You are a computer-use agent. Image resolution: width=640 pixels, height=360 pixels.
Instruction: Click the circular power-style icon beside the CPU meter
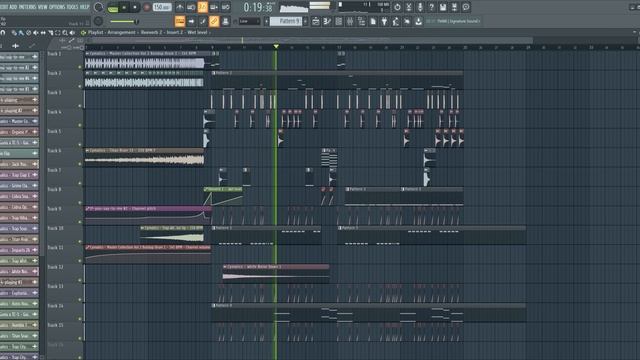(x=397, y=7)
